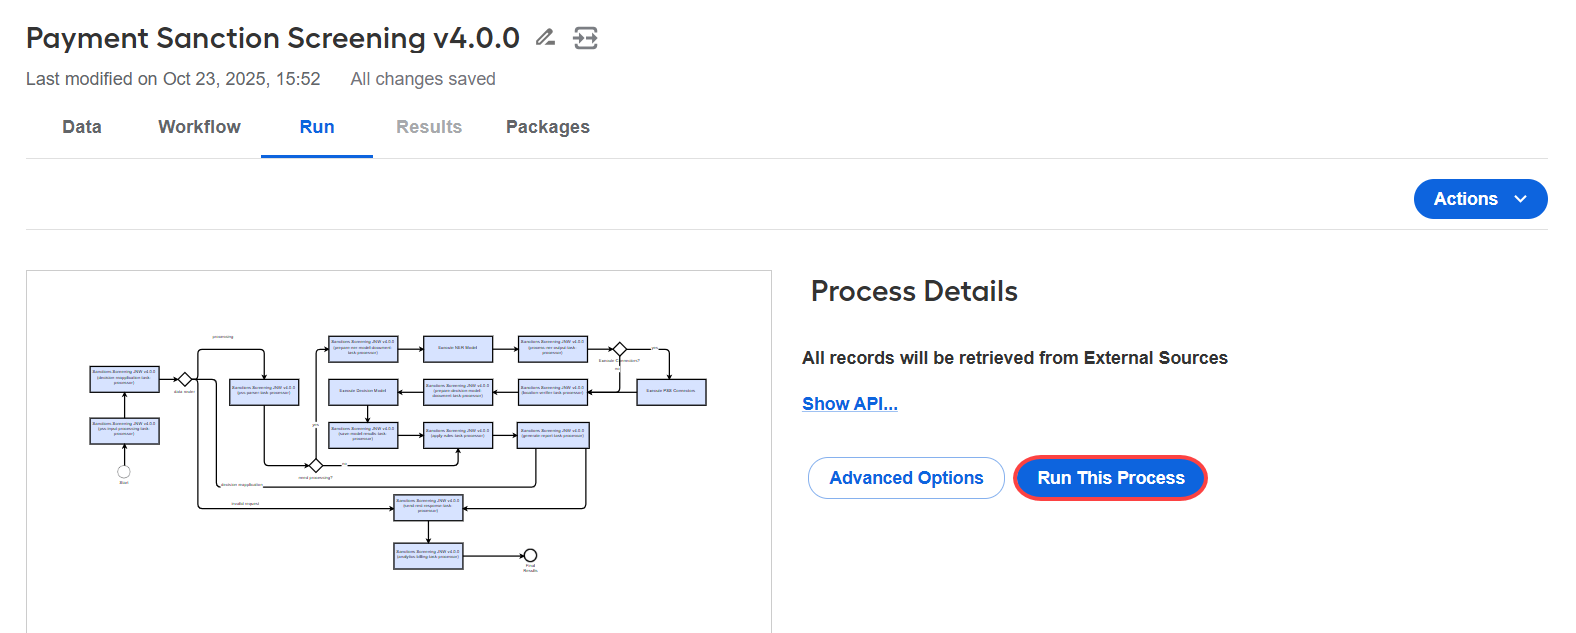
Task: Expand the Actions dropdown button
Action: pos(1480,199)
